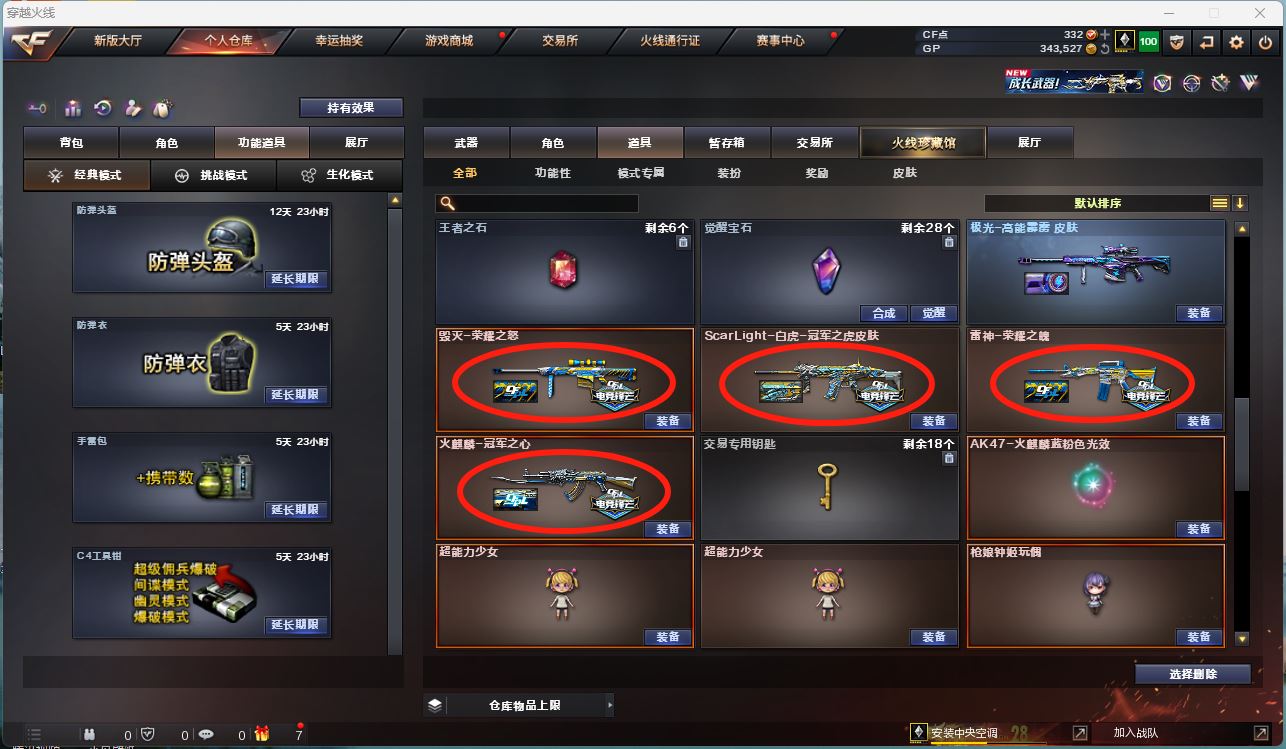Viewport: 1286px width, 749px height.
Task: Click the 选择删除 button
Action: click(1193, 674)
